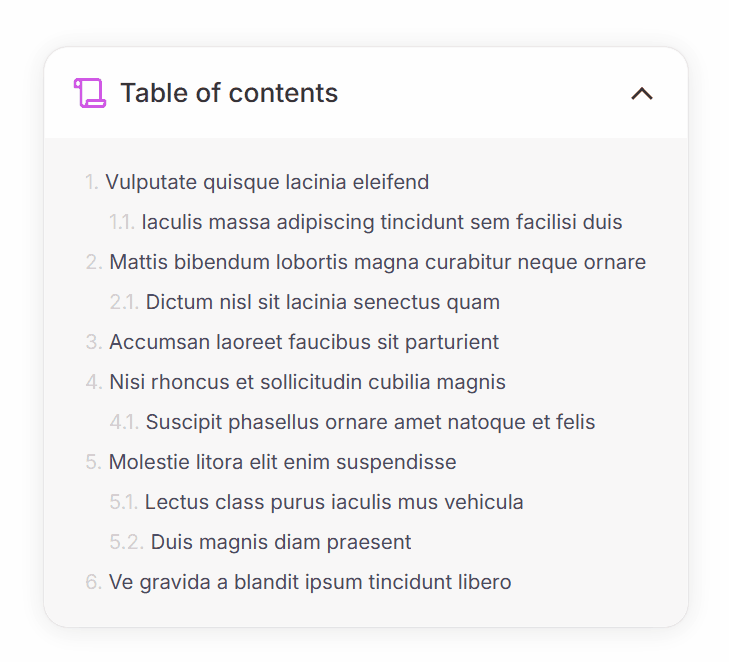The height and width of the screenshot is (662, 729).
Task: Select Nisi rhoncus et sollicitudin cubilia magnis
Action: click(307, 382)
